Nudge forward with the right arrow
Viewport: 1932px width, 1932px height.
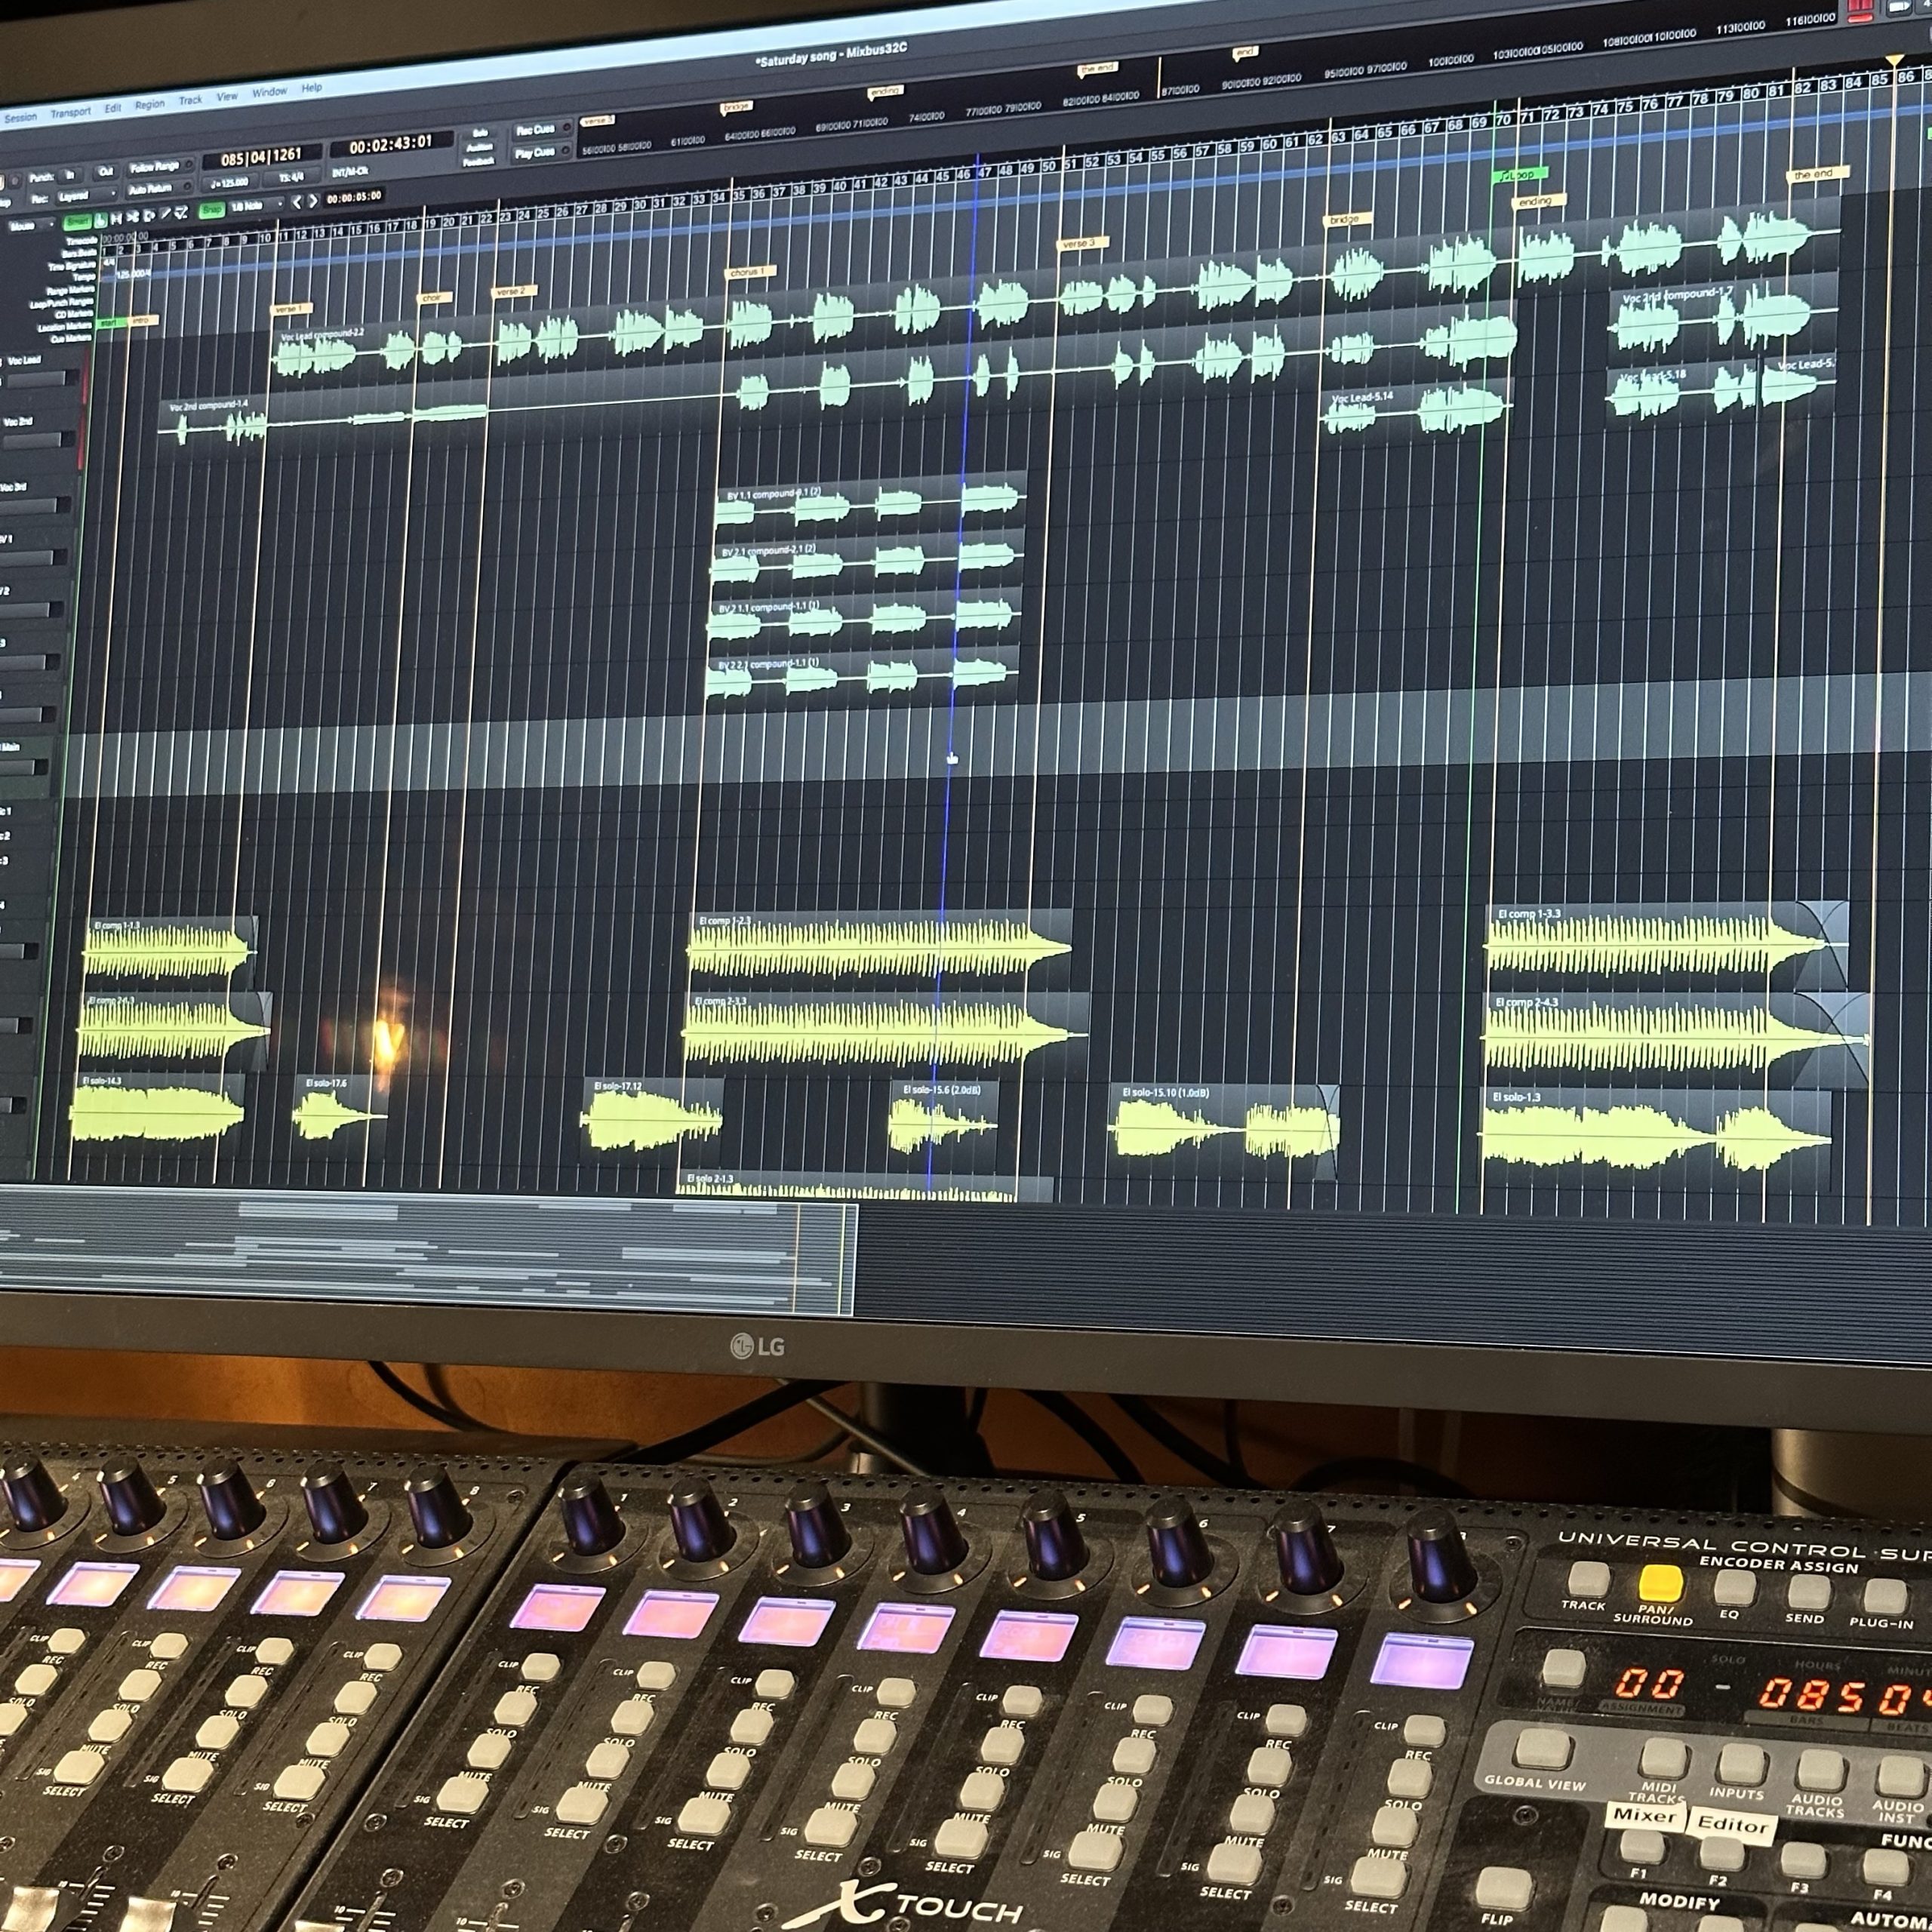point(313,201)
